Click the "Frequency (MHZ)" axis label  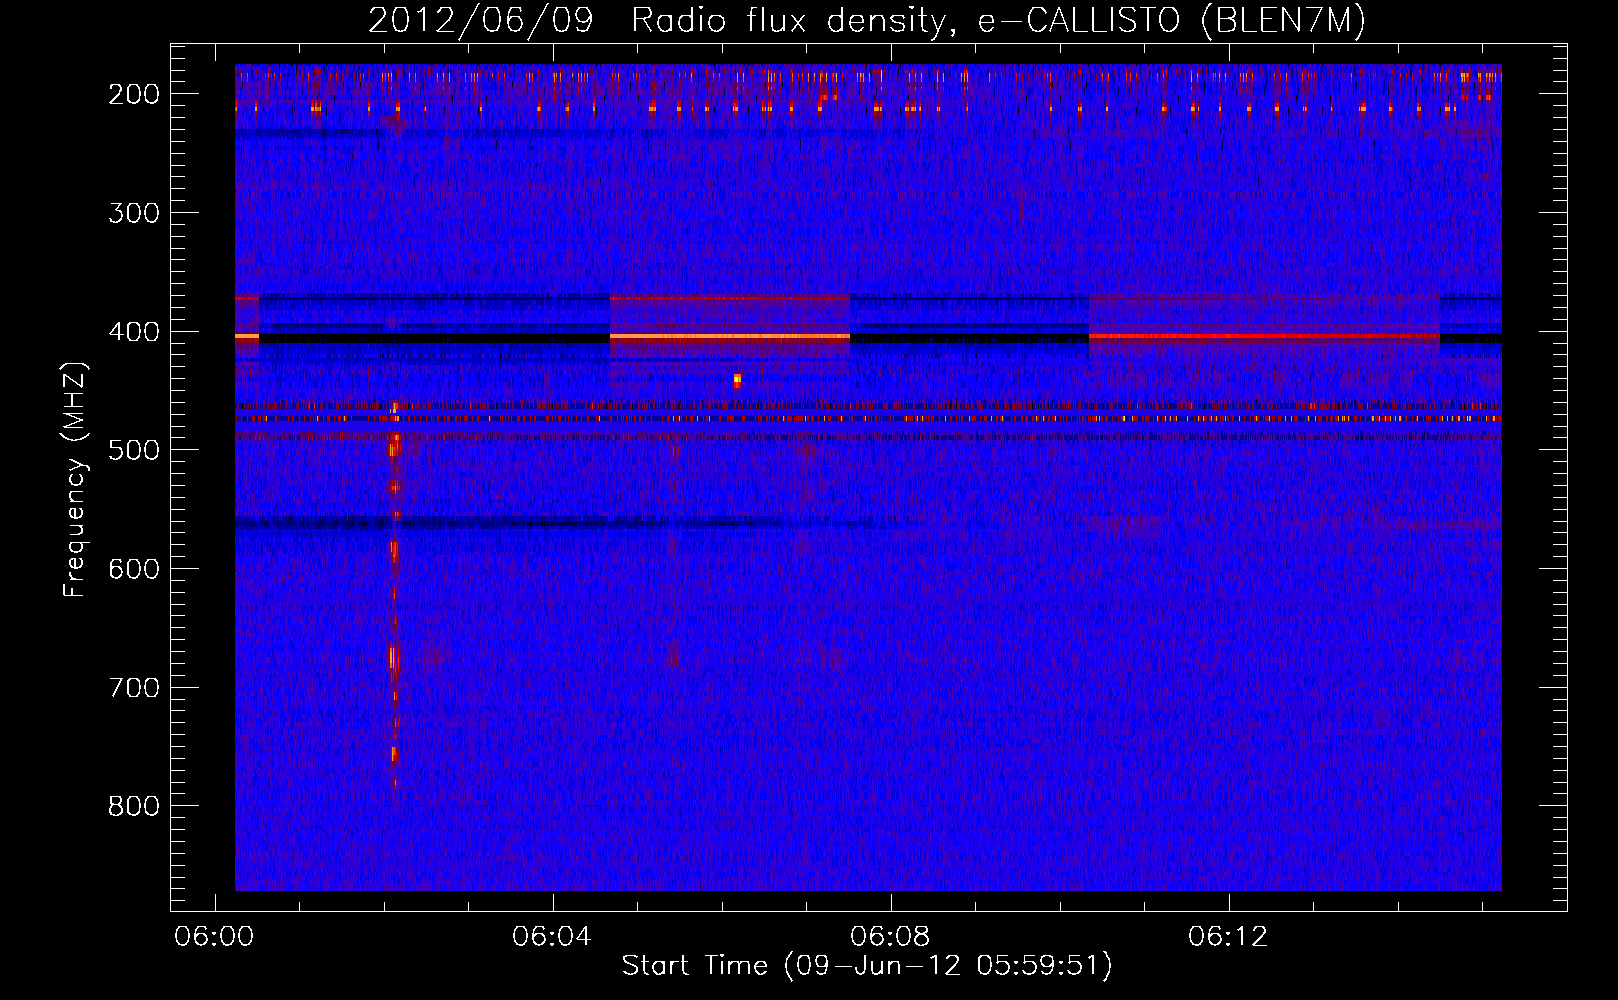click(x=75, y=480)
